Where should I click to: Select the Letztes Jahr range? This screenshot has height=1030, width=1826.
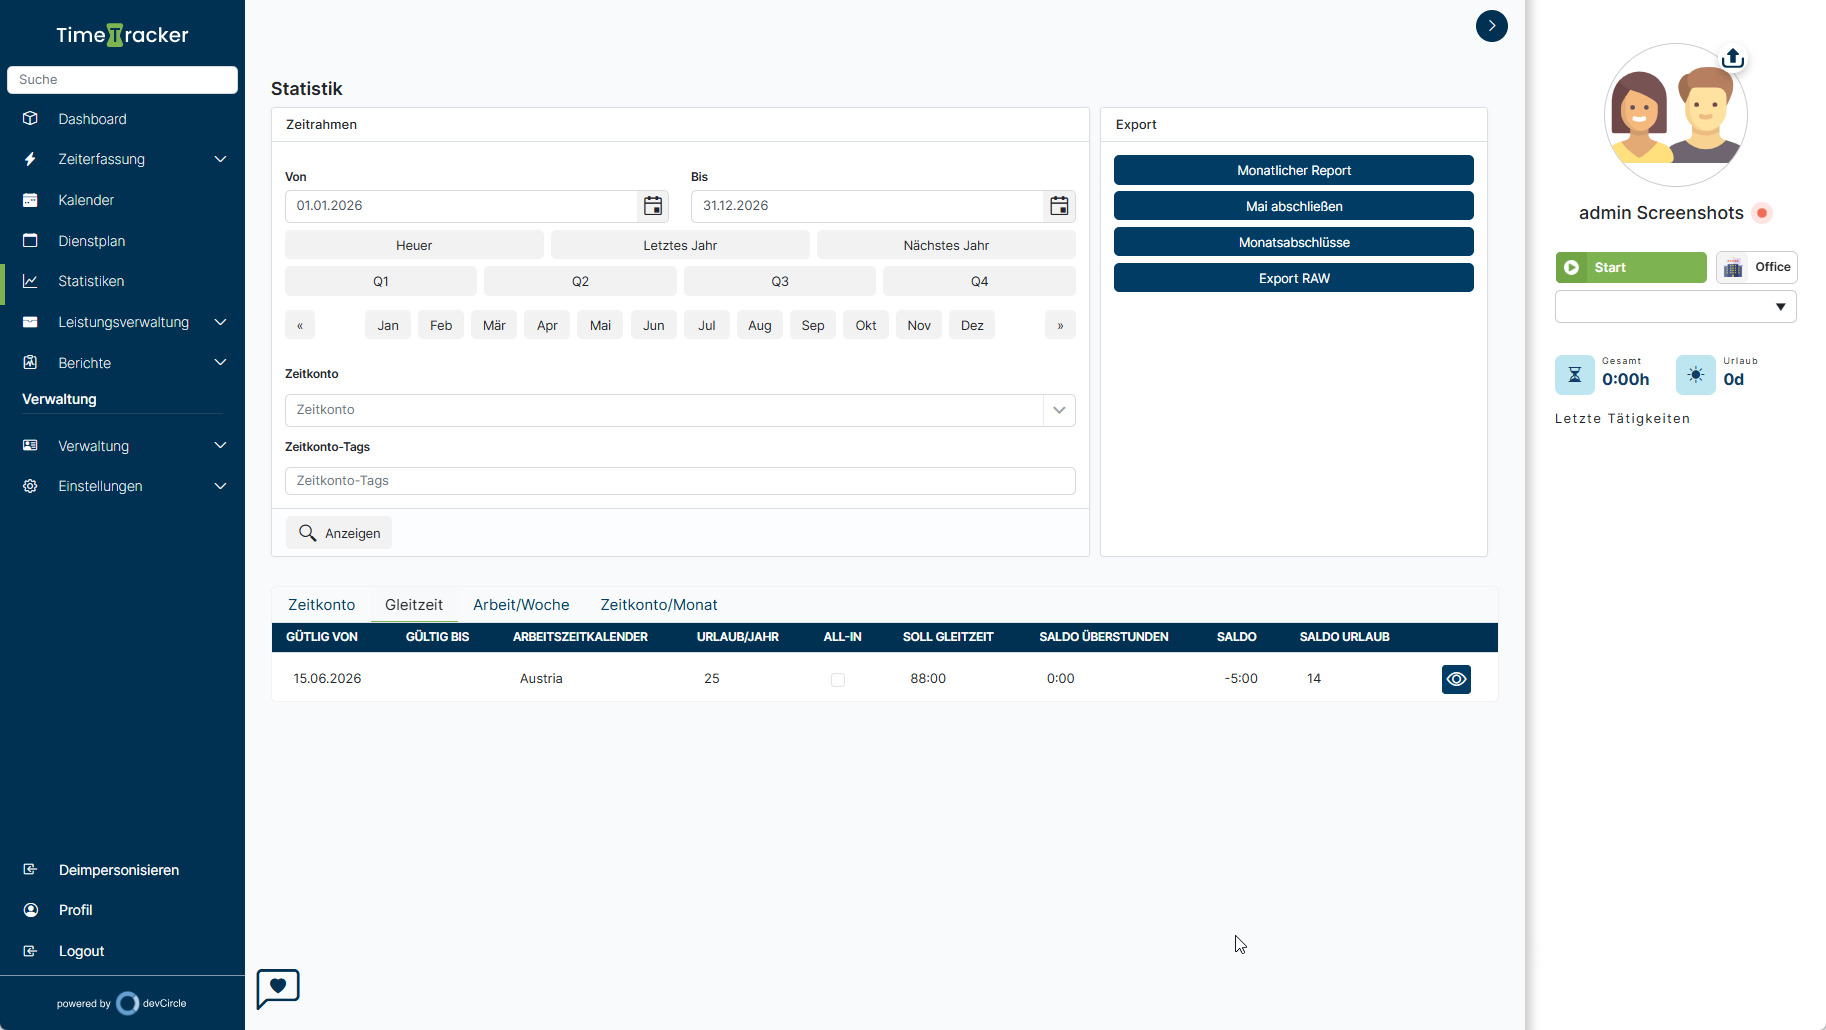(x=680, y=245)
